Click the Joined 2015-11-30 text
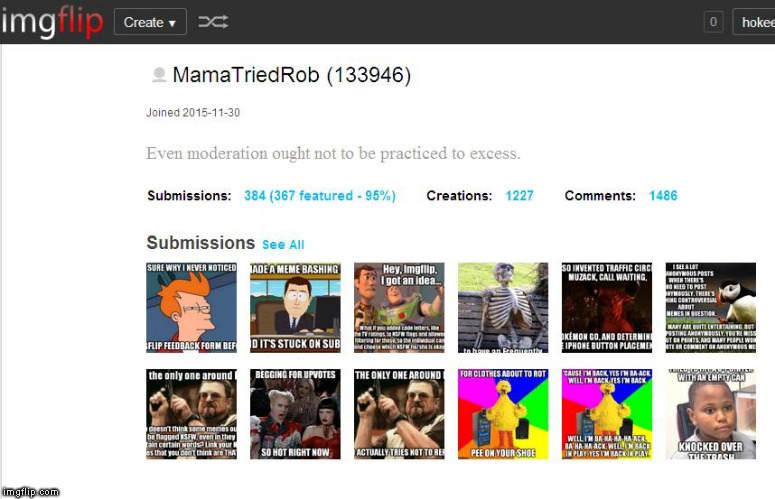775x499 pixels. click(x=193, y=113)
